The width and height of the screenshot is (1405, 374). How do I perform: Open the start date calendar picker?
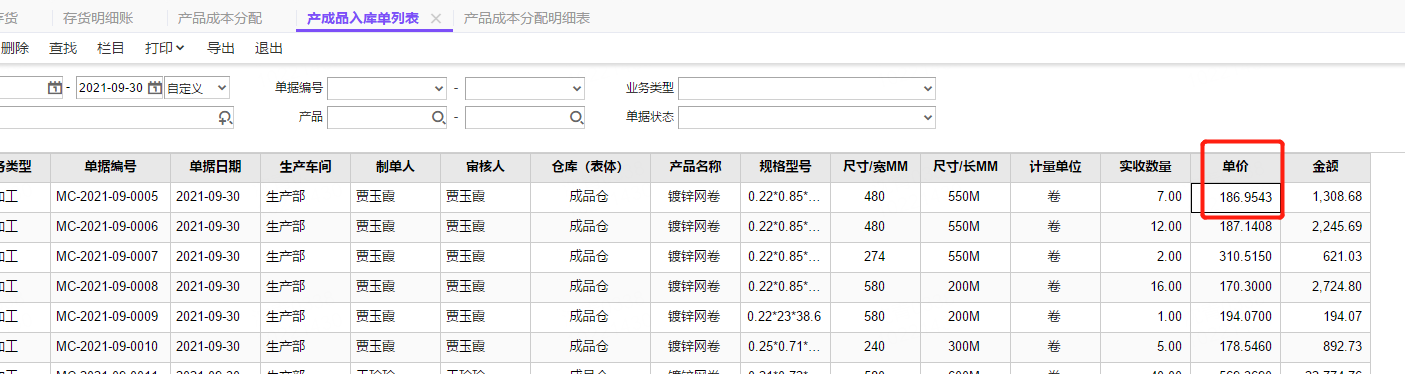pos(55,88)
